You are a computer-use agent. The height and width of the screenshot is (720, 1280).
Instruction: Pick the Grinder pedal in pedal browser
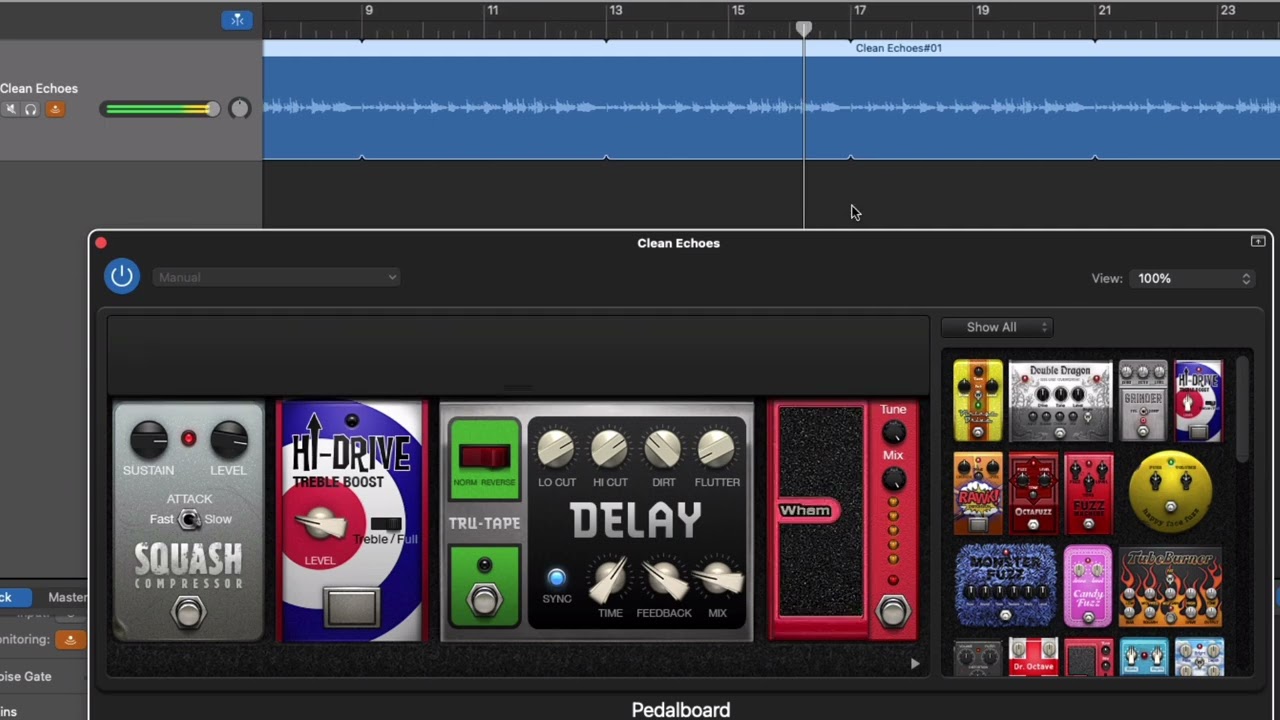(1143, 401)
